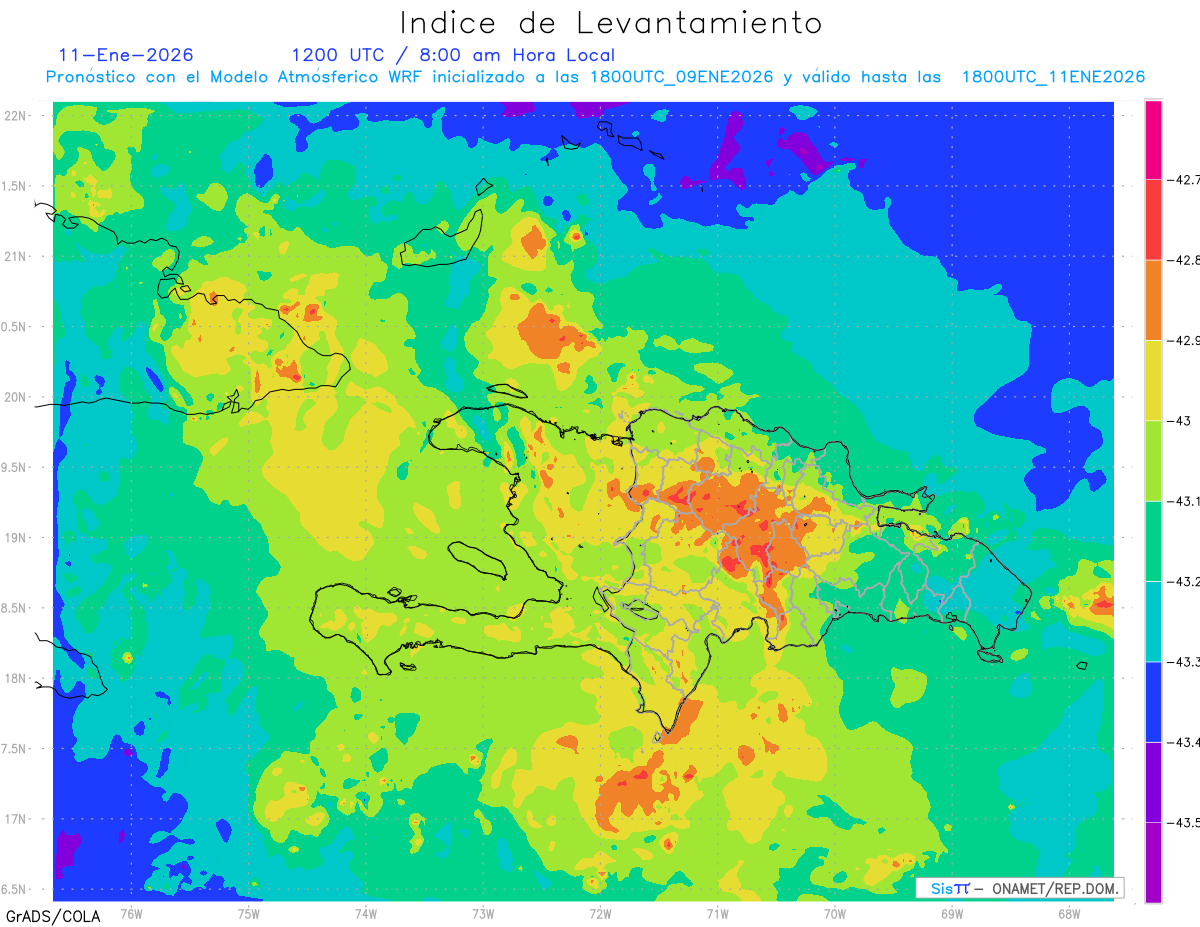
Task: Click '1200 UTC / 8:00 am Hora Local'
Action: [x=453, y=55]
